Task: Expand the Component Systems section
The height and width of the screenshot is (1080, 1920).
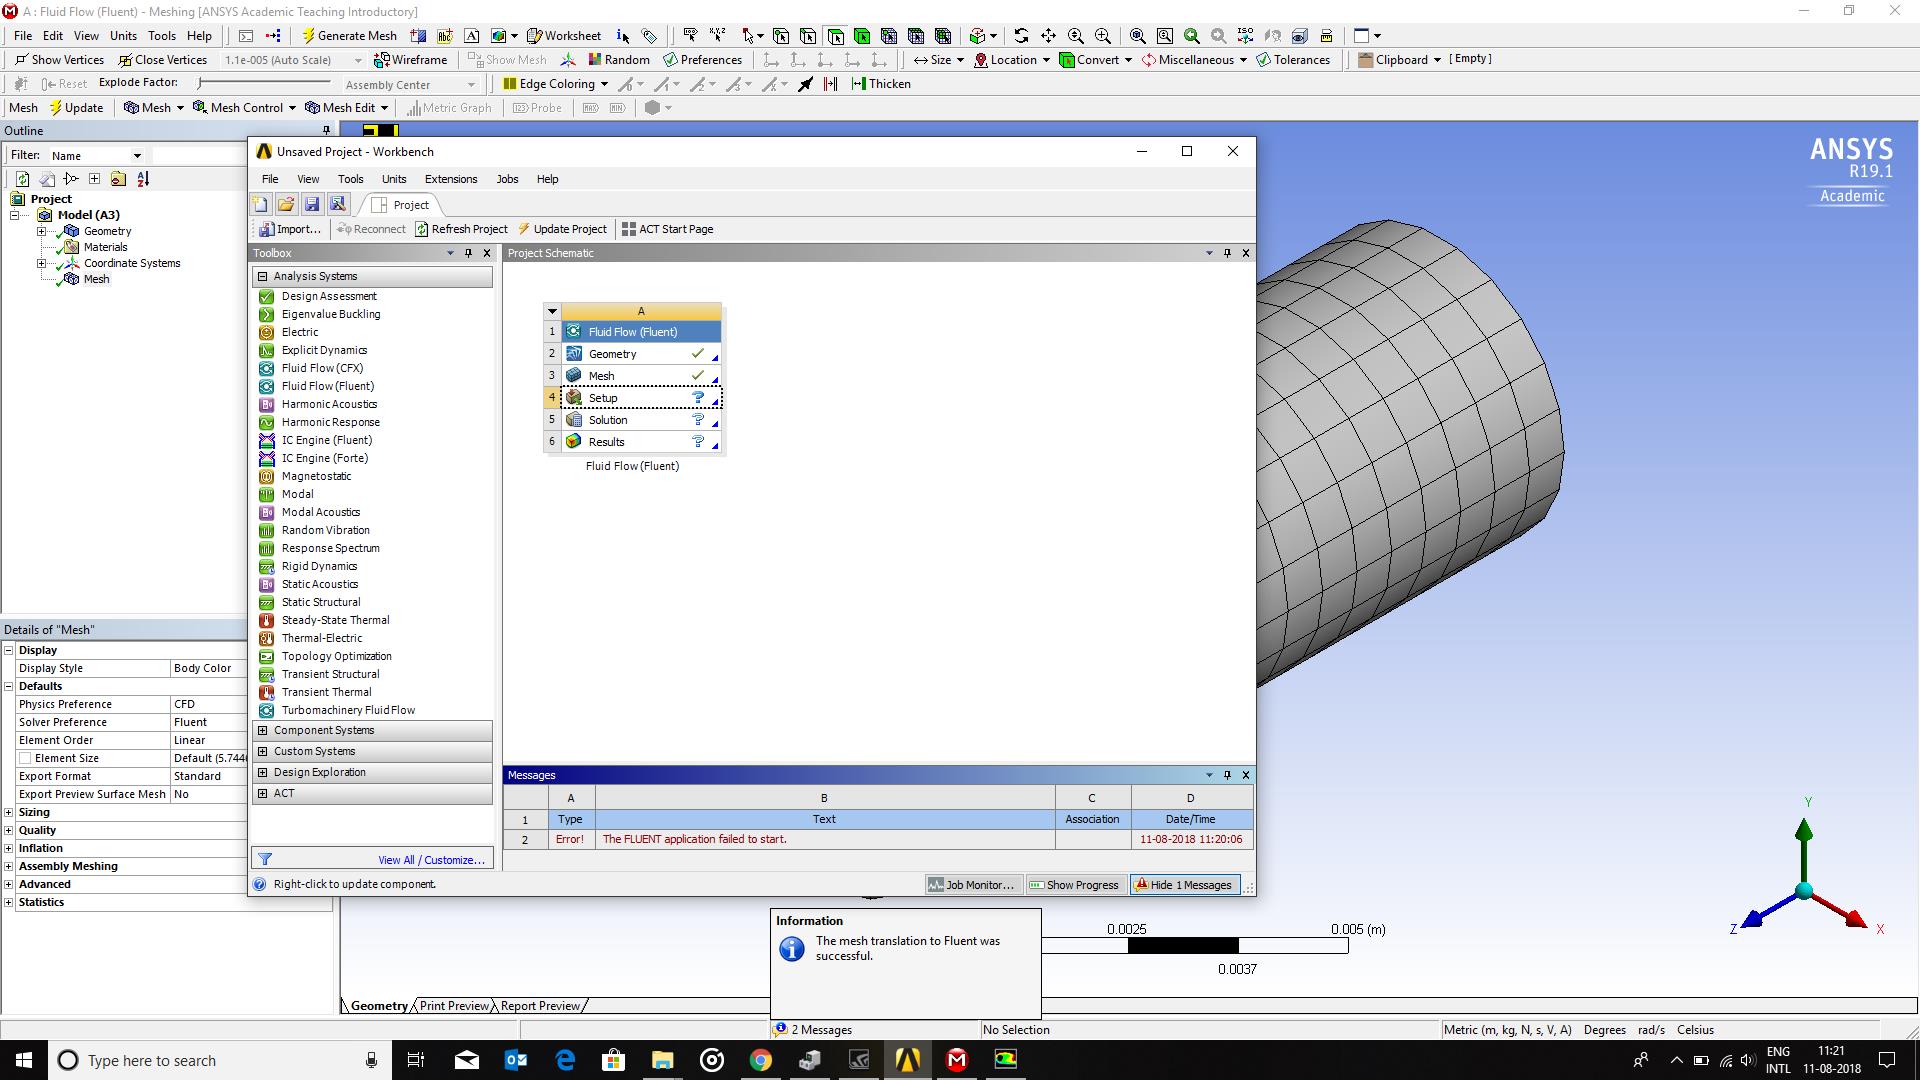Action: point(263,730)
